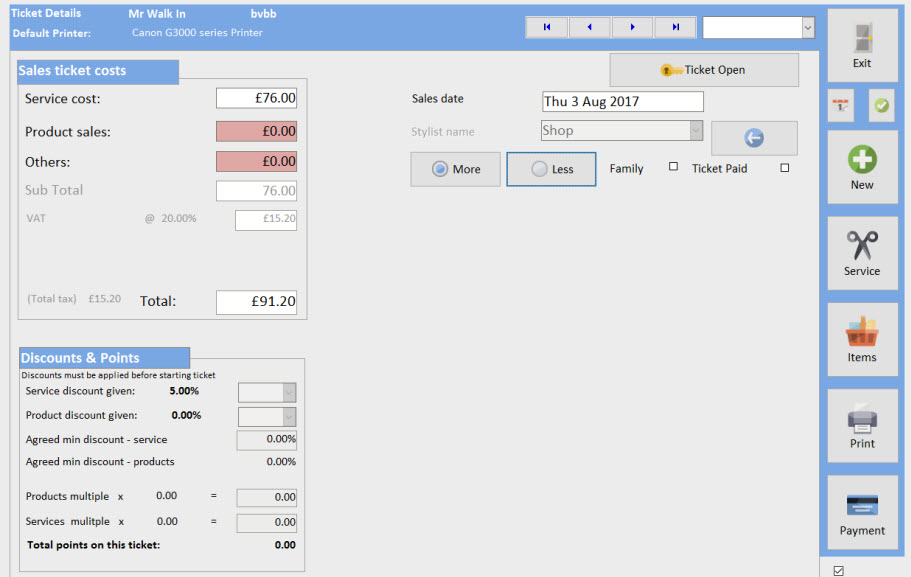This screenshot has width=911, height=577.
Task: Click the Sales ticket costs header
Action: [x=98, y=71]
